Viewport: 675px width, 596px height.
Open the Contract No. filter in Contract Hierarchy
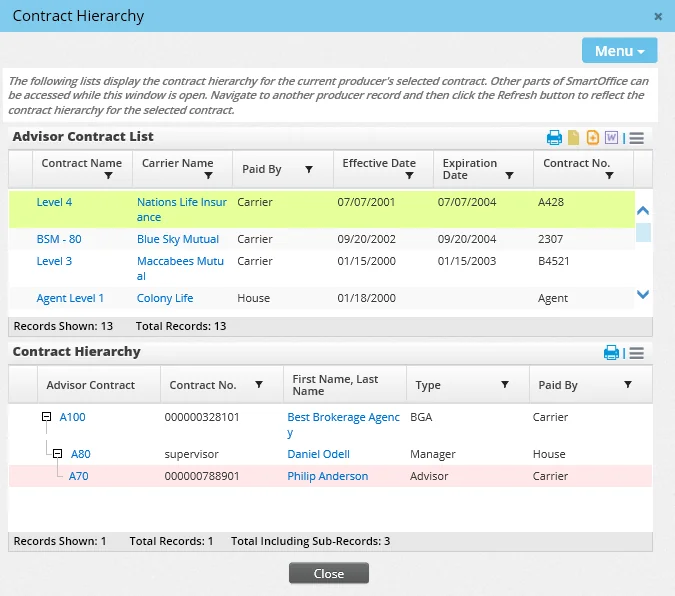(x=259, y=384)
